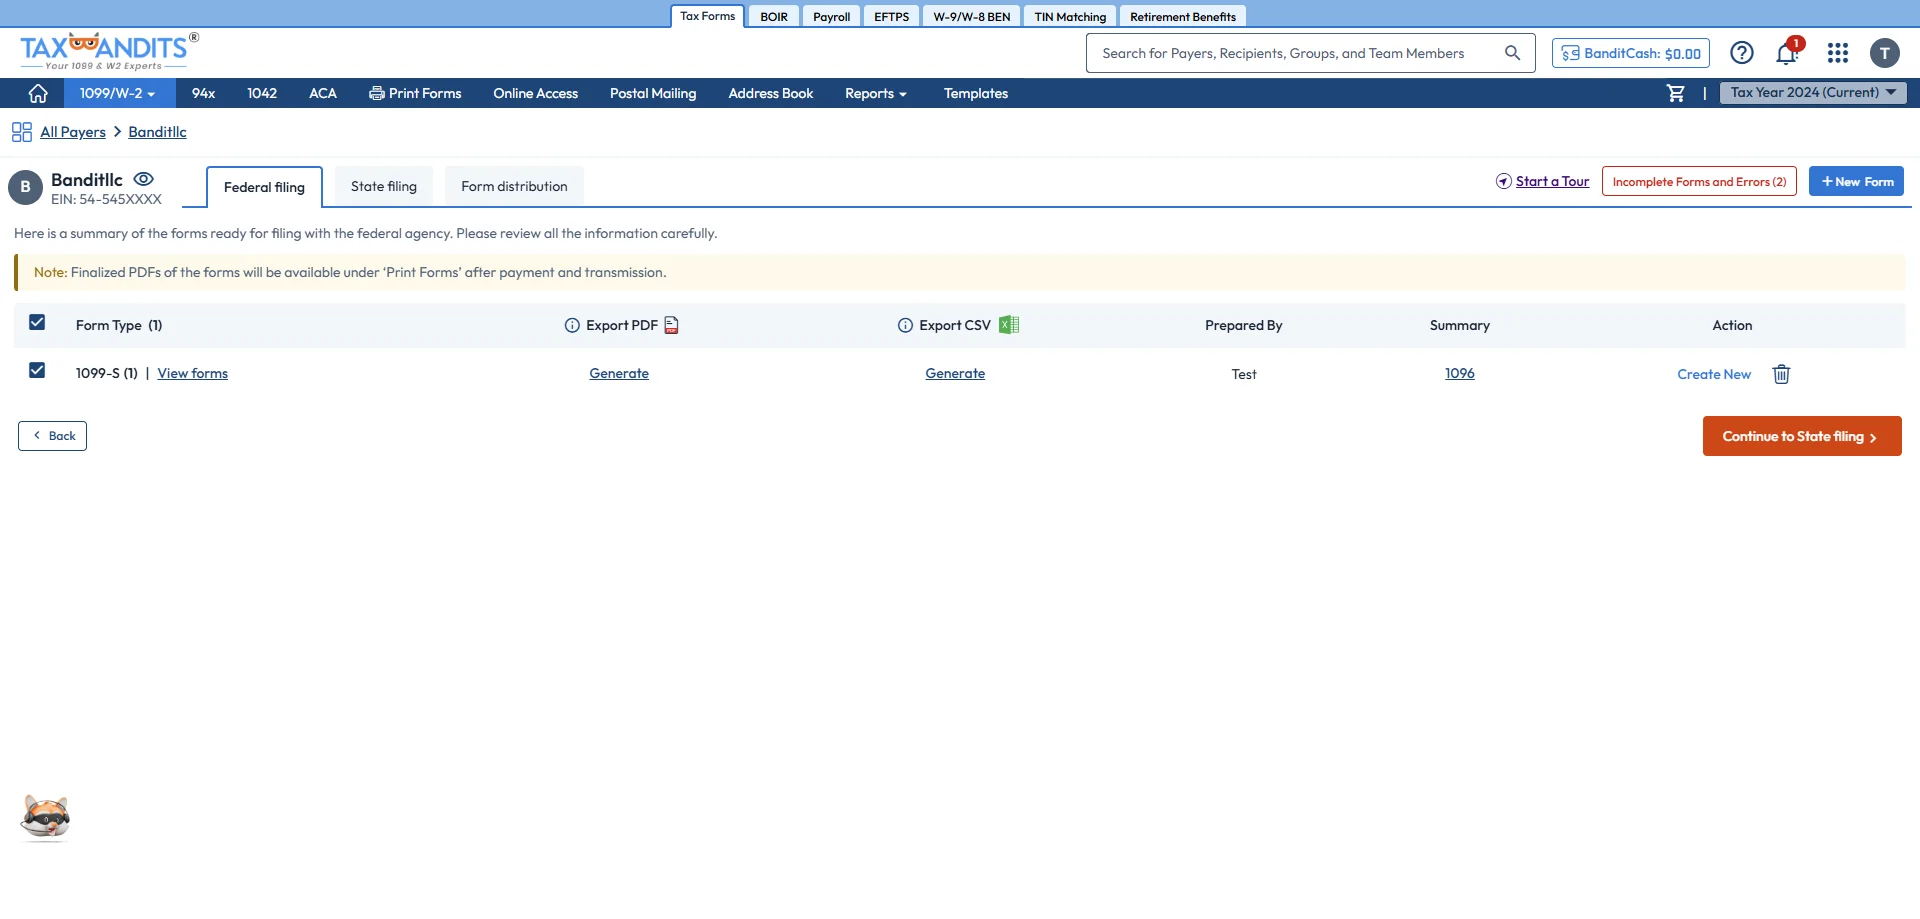1920x919 pixels.
Task: Open the apps grid icon
Action: 1838,53
